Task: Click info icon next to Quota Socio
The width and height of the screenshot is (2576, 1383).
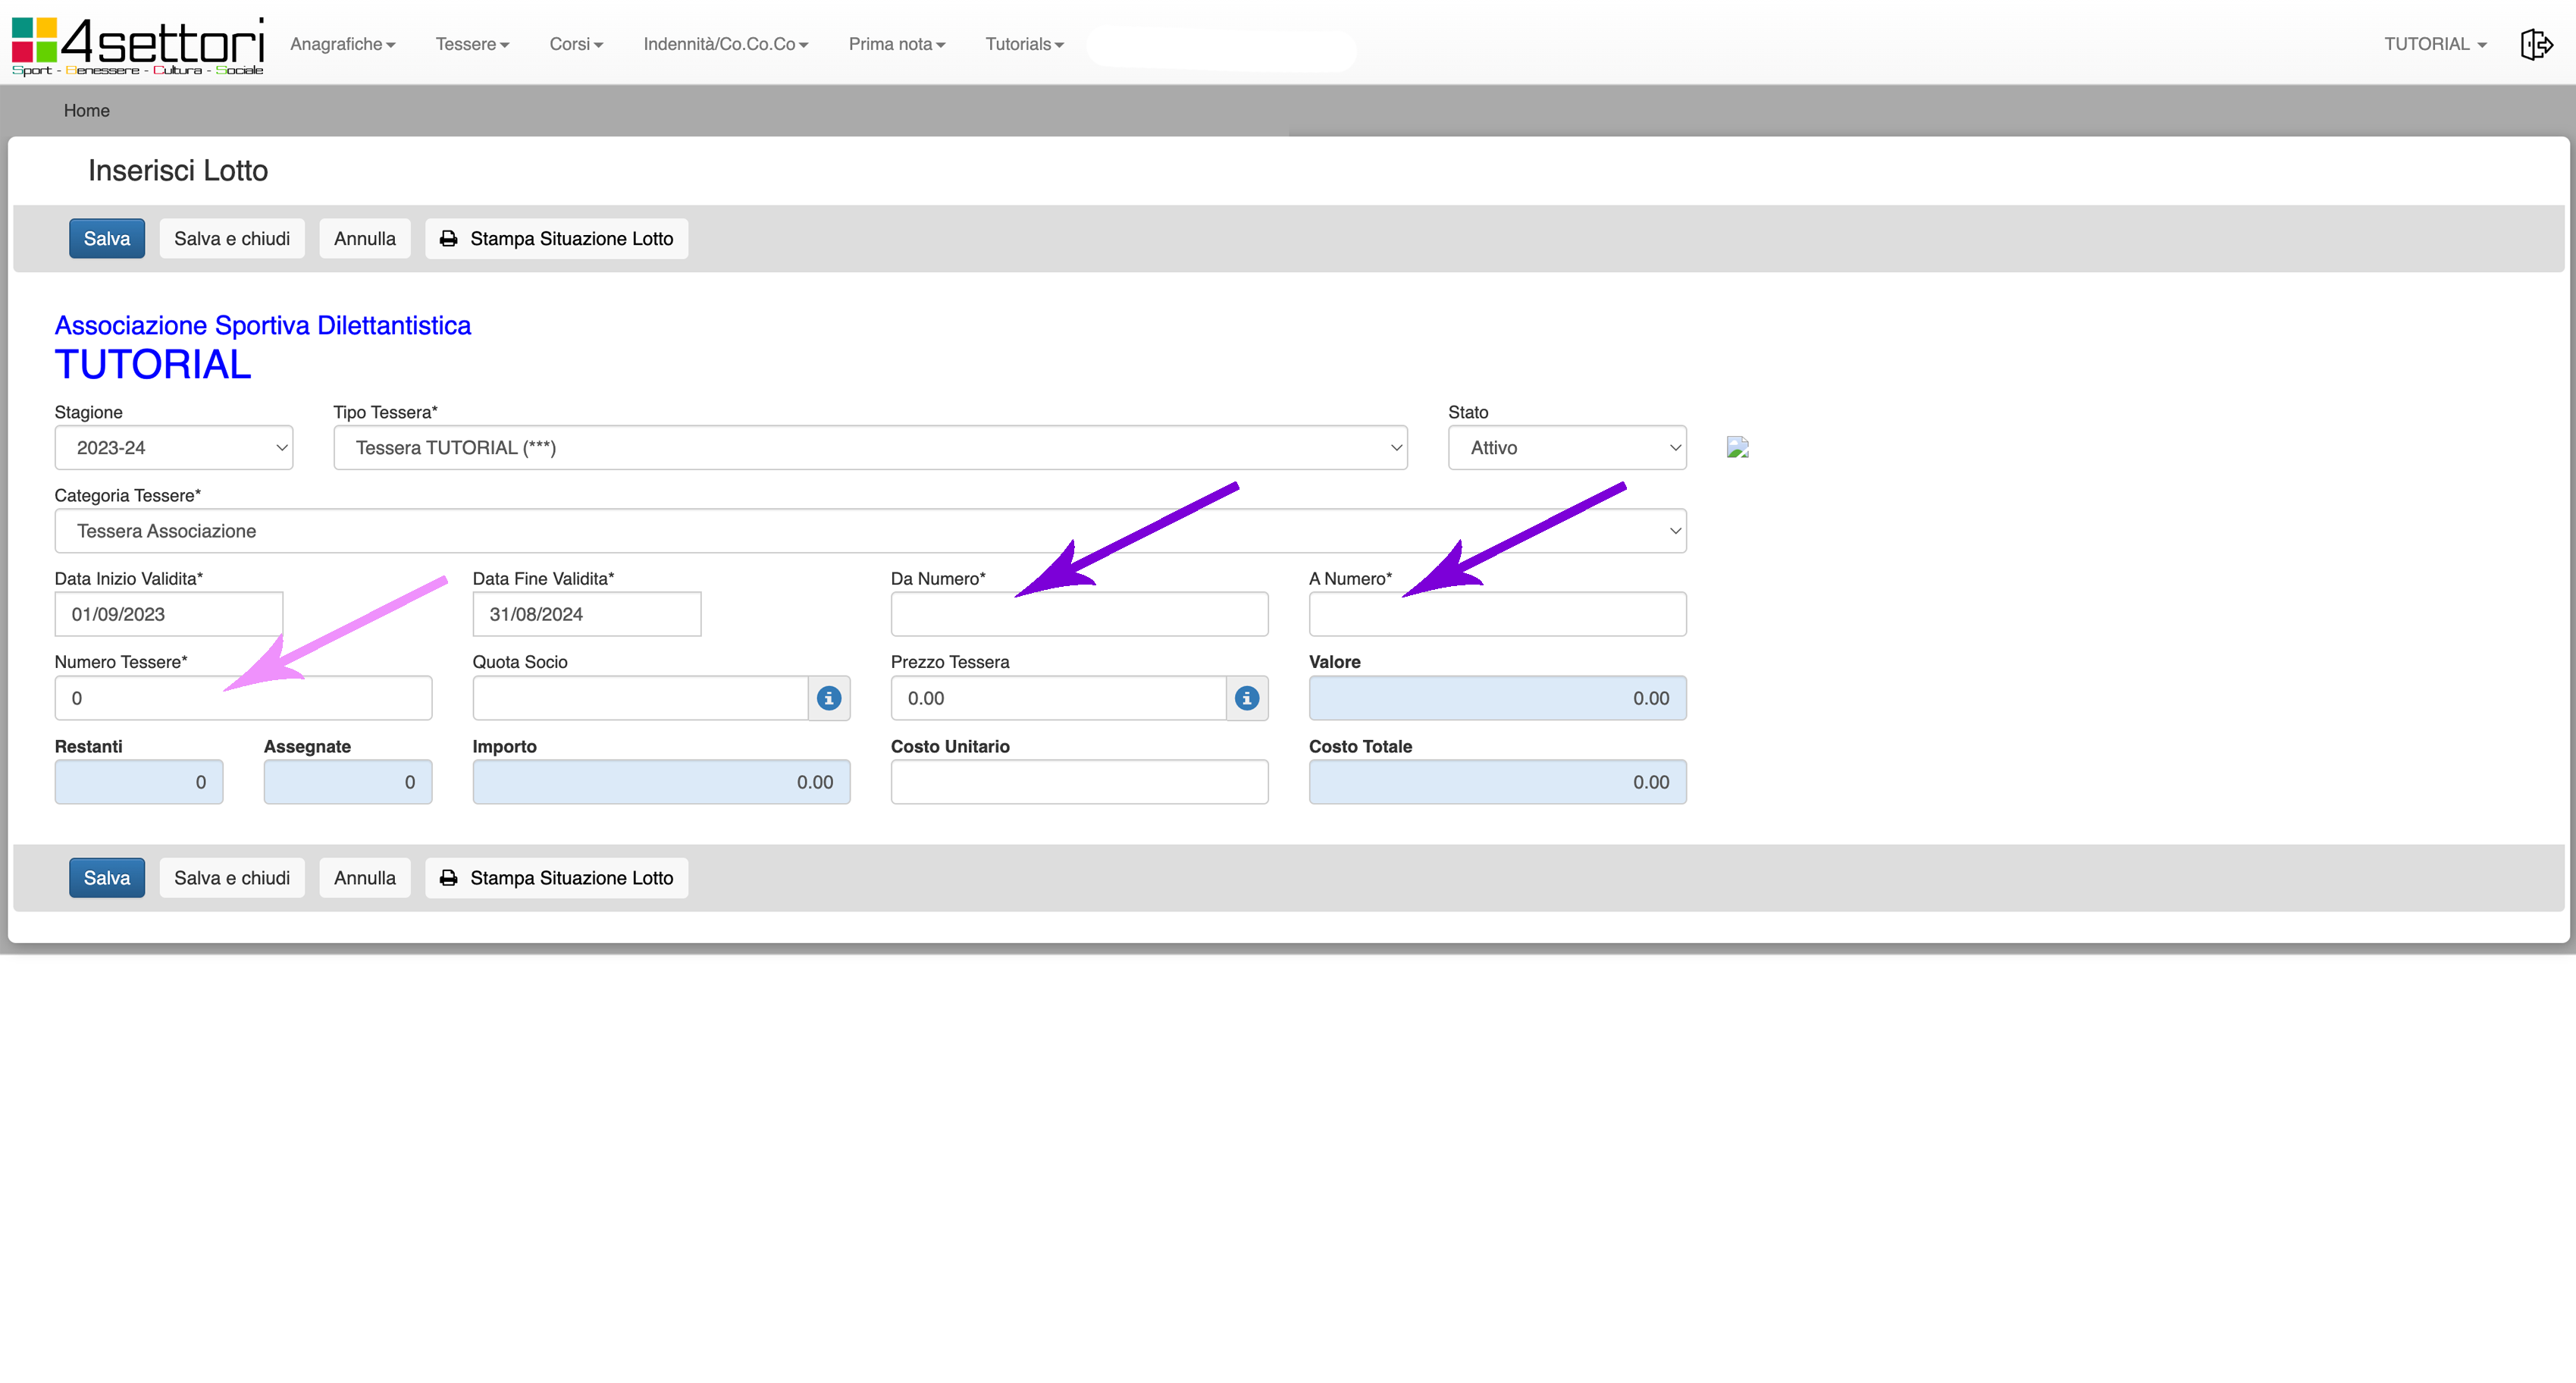Action: (829, 698)
